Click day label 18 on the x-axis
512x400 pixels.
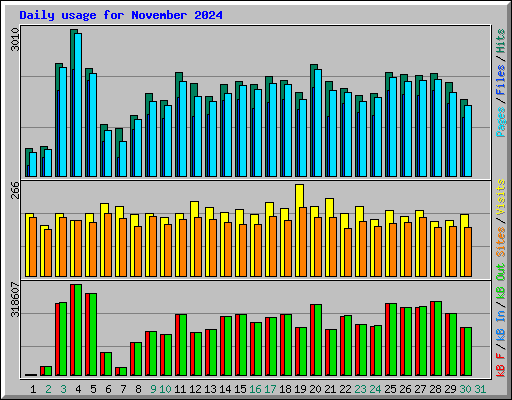tap(285, 389)
